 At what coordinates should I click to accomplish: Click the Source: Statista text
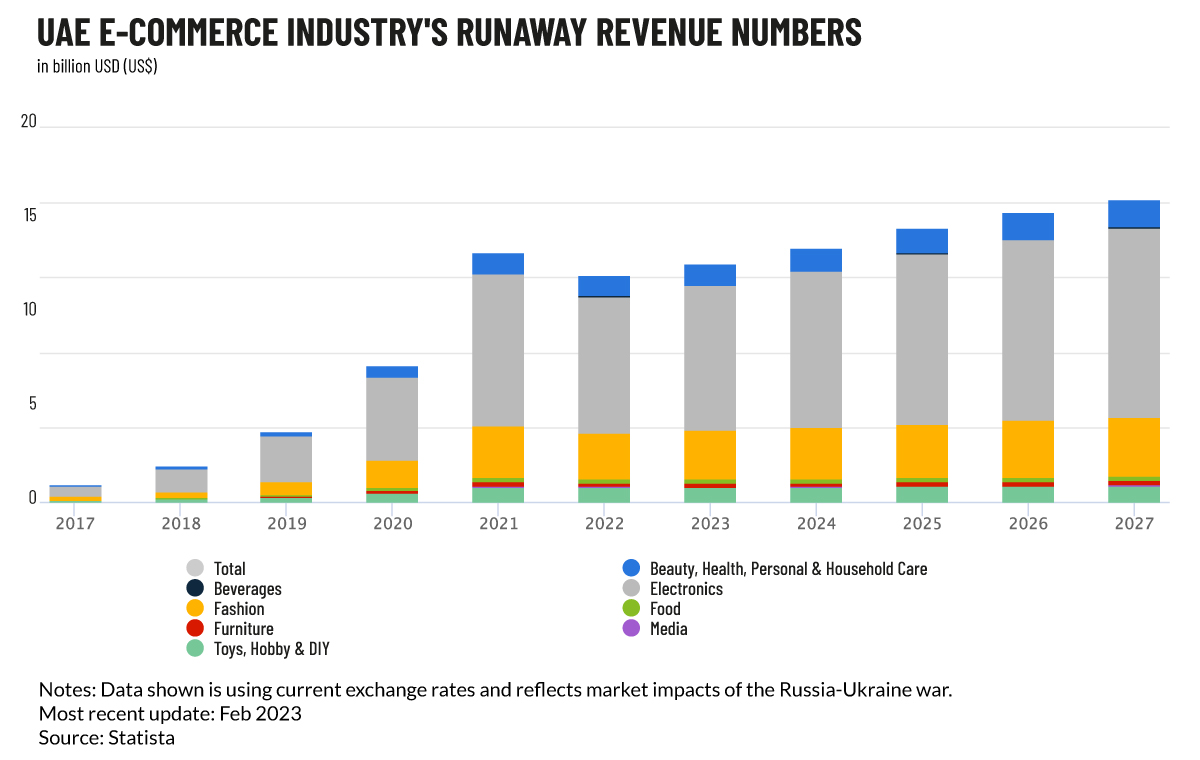click(x=107, y=737)
